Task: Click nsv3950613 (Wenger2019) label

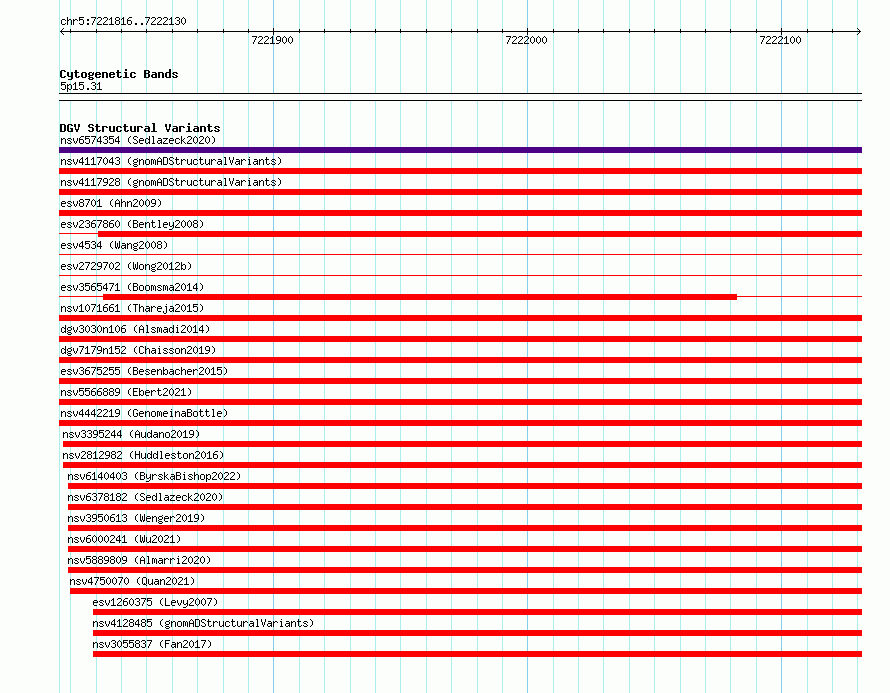Action: point(136,518)
